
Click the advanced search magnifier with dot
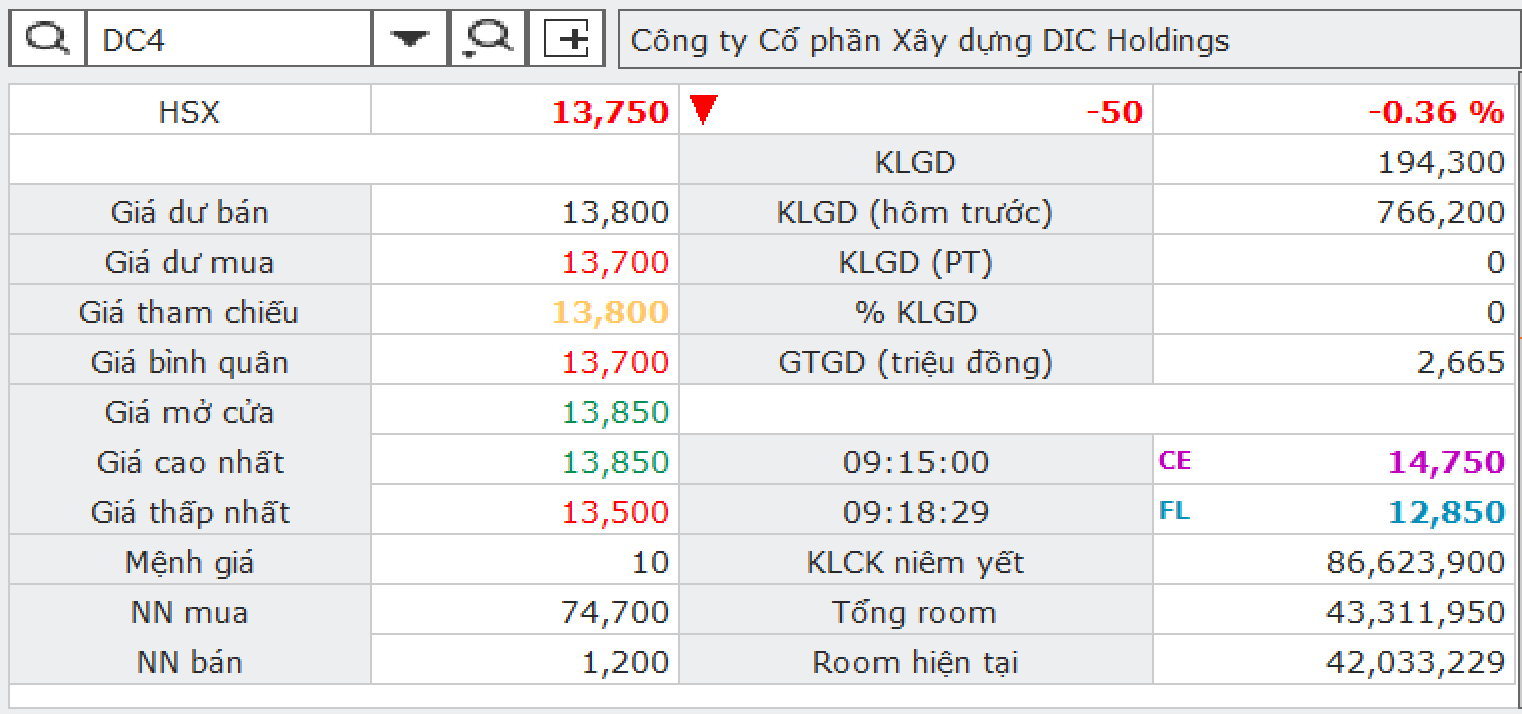[488, 40]
